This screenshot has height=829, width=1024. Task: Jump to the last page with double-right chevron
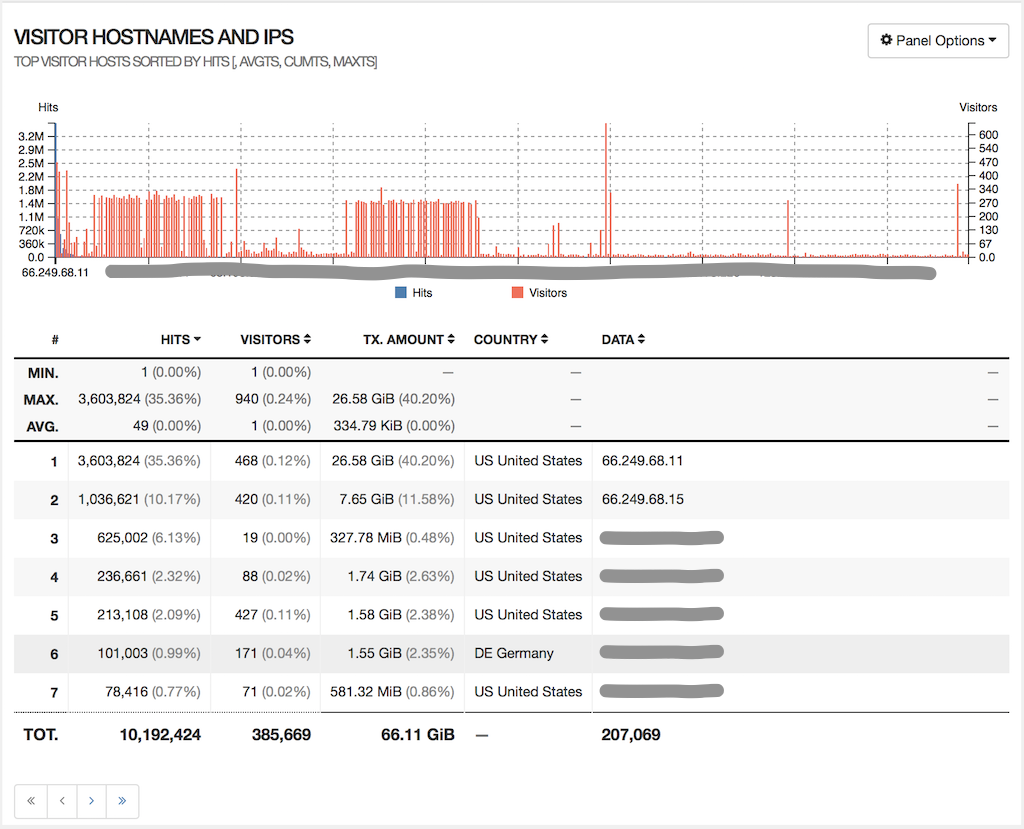click(x=122, y=801)
